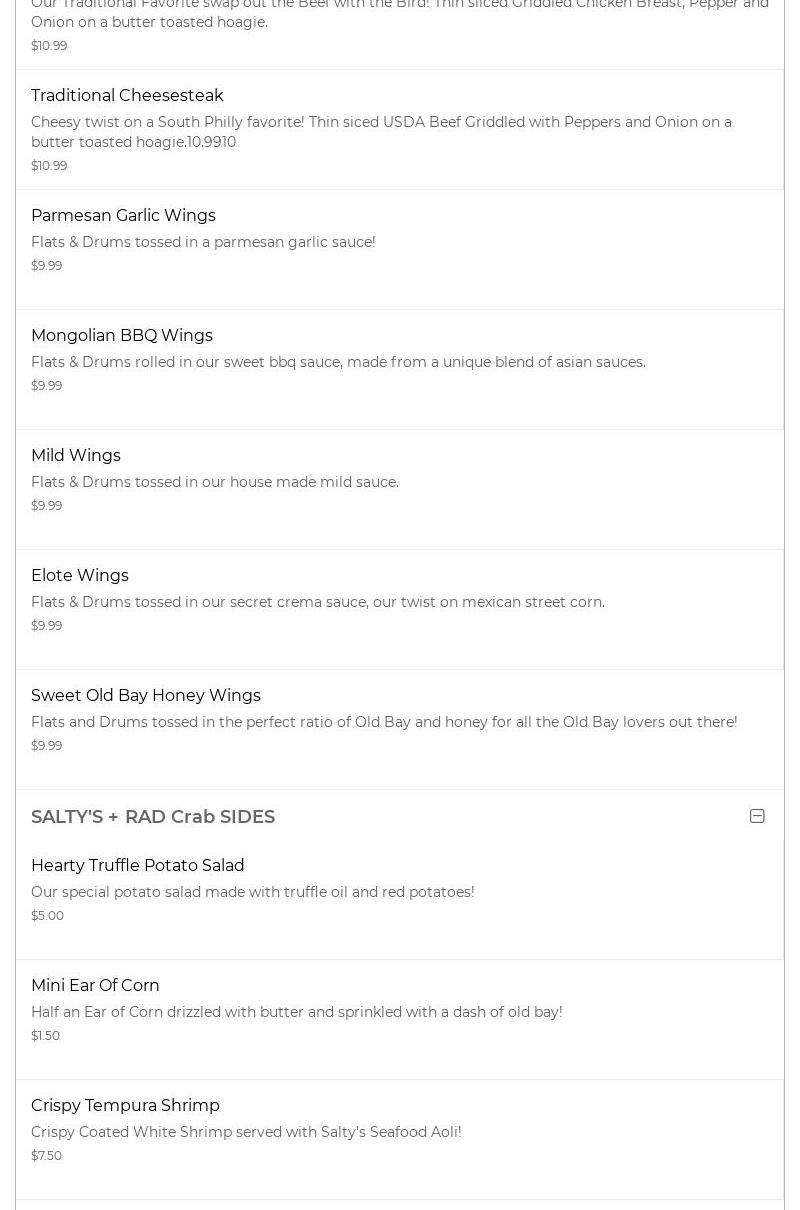The image size is (800, 1210).
Task: Click the $1.50 price for Mini Ear Of Corn
Action: 45,1036
